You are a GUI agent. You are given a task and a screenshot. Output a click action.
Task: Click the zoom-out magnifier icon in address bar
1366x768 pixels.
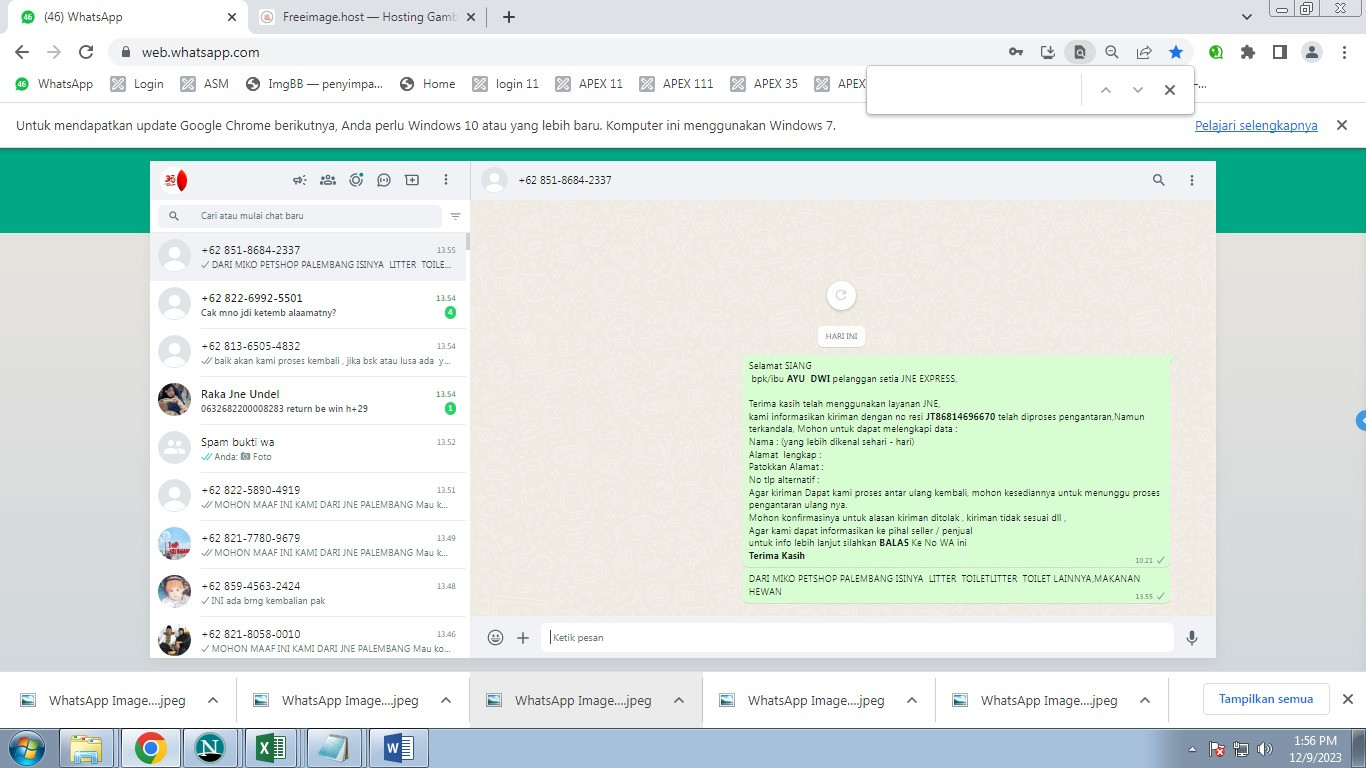click(x=1112, y=52)
